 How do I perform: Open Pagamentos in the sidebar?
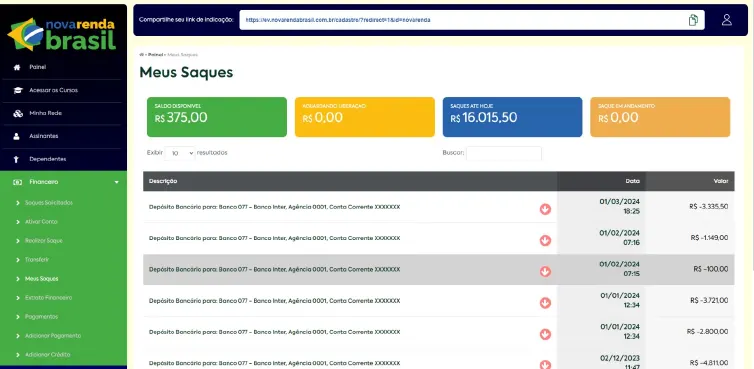point(41,317)
